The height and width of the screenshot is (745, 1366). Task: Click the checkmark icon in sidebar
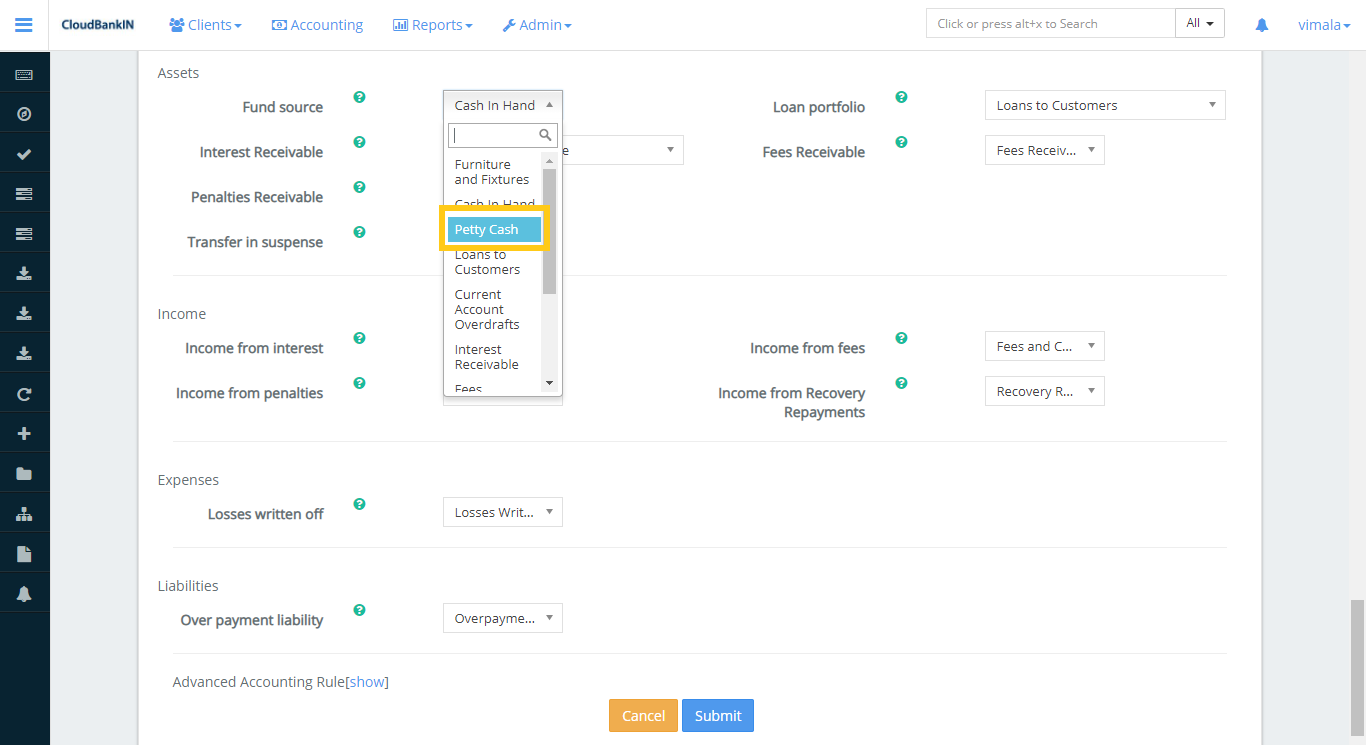(24, 154)
